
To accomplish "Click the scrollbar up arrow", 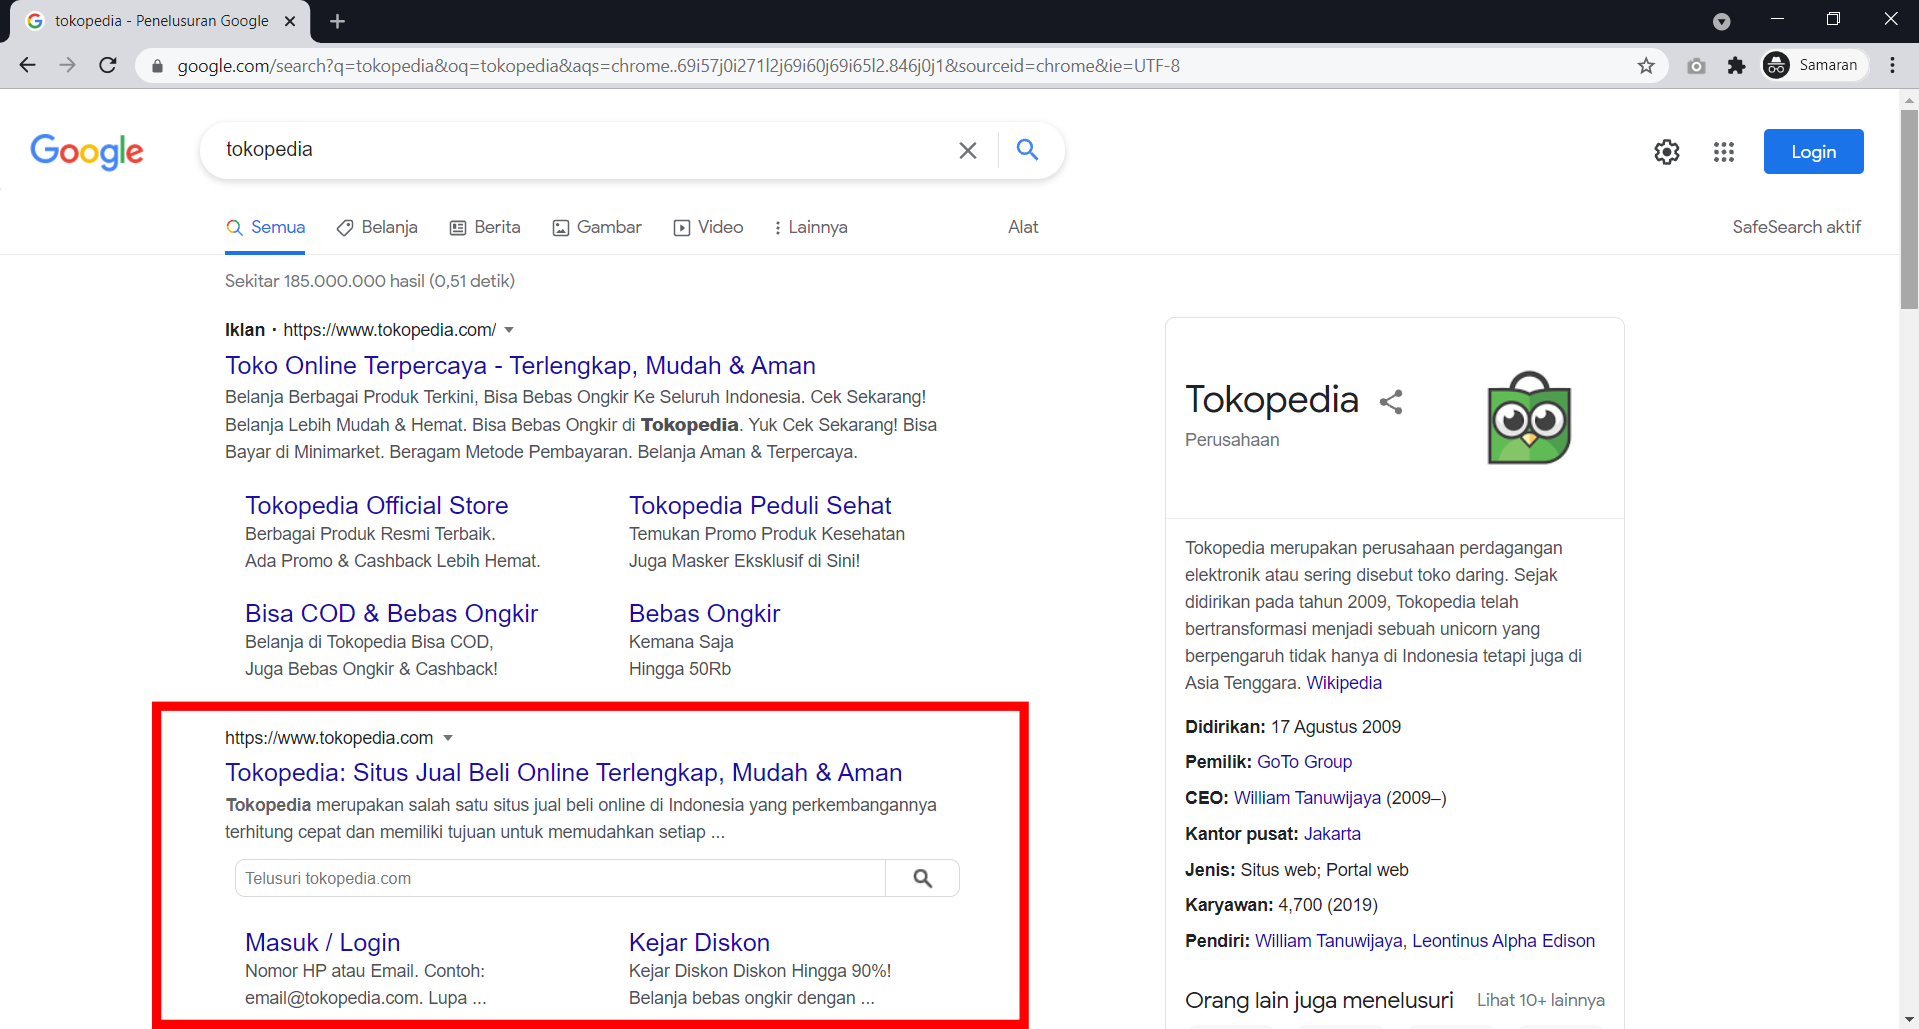I will point(1909,99).
